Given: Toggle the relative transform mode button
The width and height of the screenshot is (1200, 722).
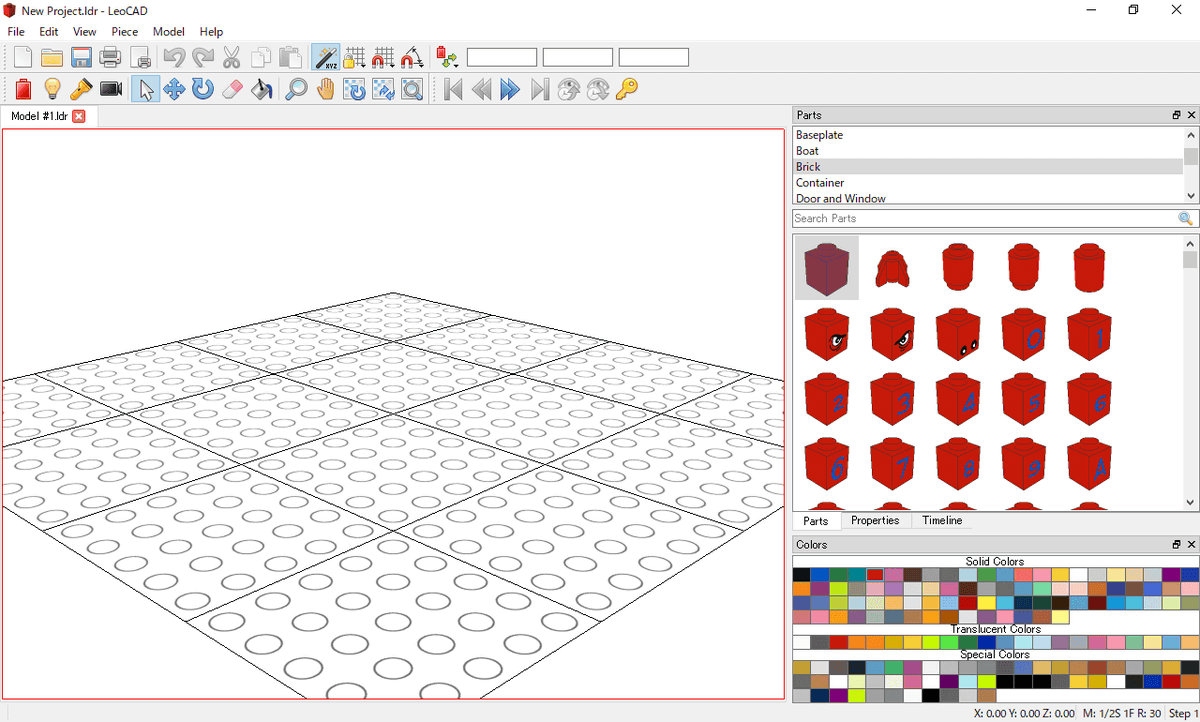Looking at the screenshot, I should (325, 57).
